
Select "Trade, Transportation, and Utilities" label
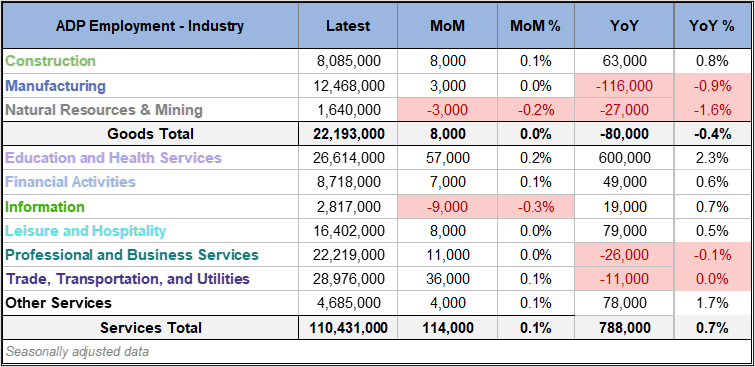click(x=128, y=279)
